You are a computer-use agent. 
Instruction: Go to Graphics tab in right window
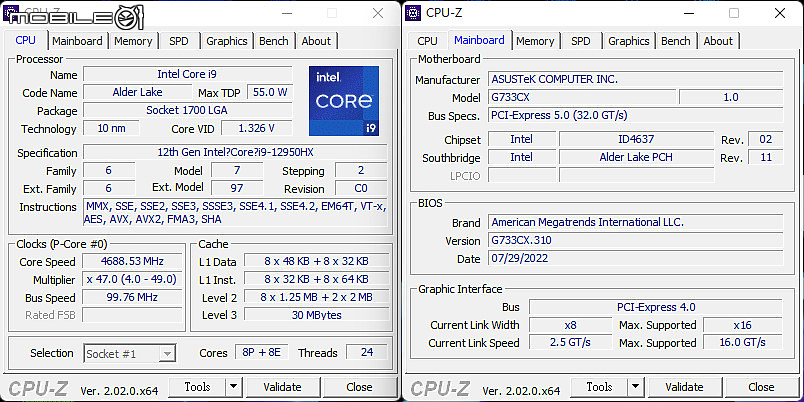point(629,41)
